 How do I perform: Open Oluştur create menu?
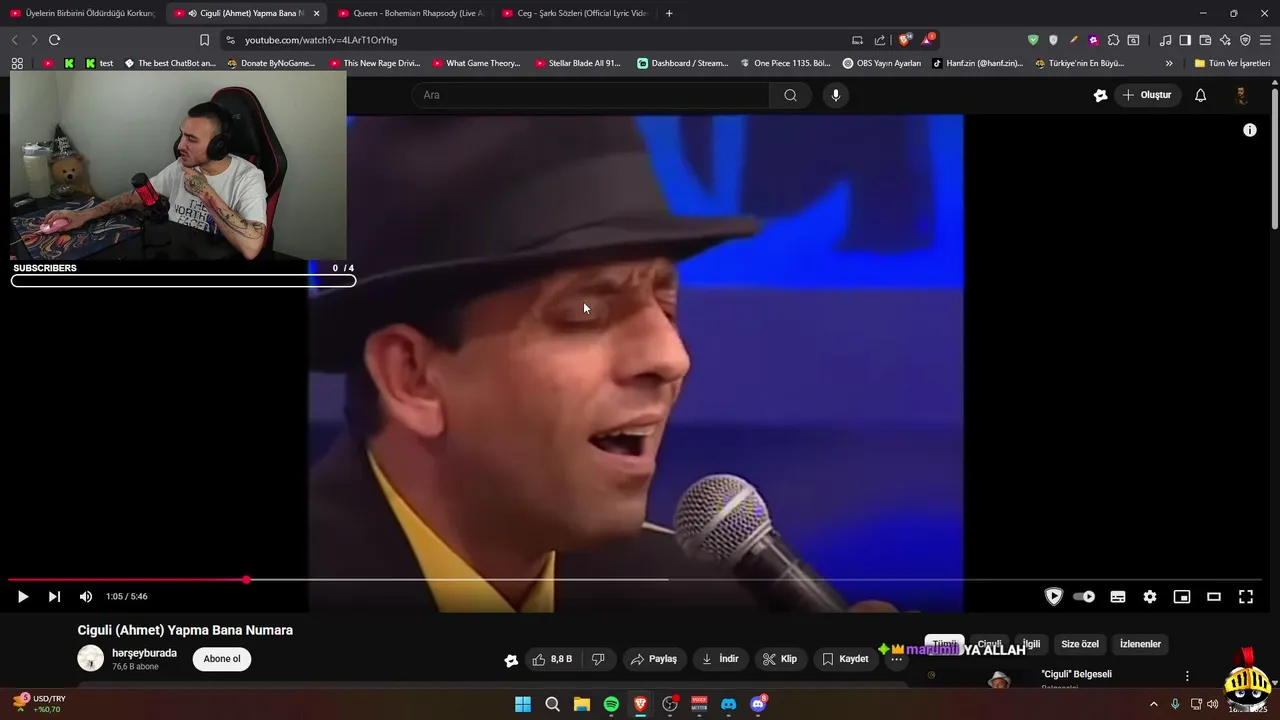1146,95
